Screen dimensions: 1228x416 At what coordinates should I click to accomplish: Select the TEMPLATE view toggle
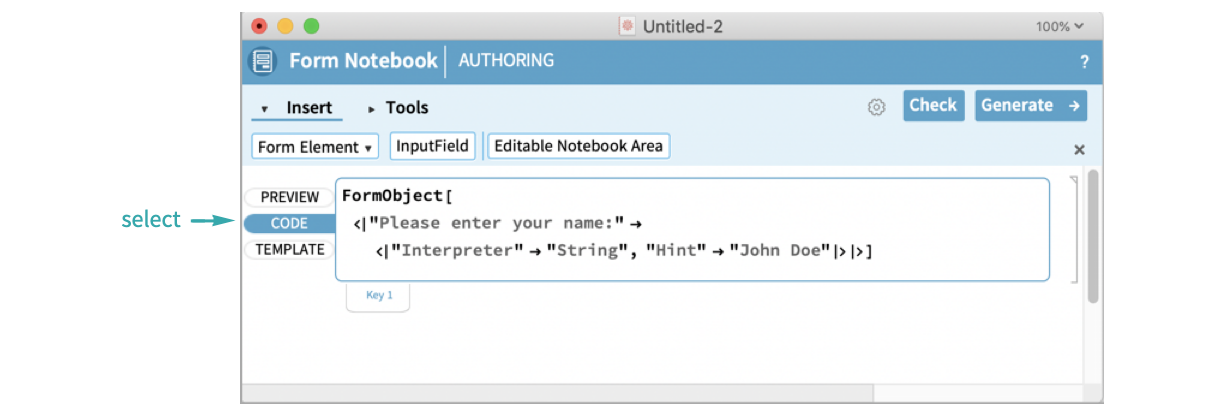(x=290, y=249)
